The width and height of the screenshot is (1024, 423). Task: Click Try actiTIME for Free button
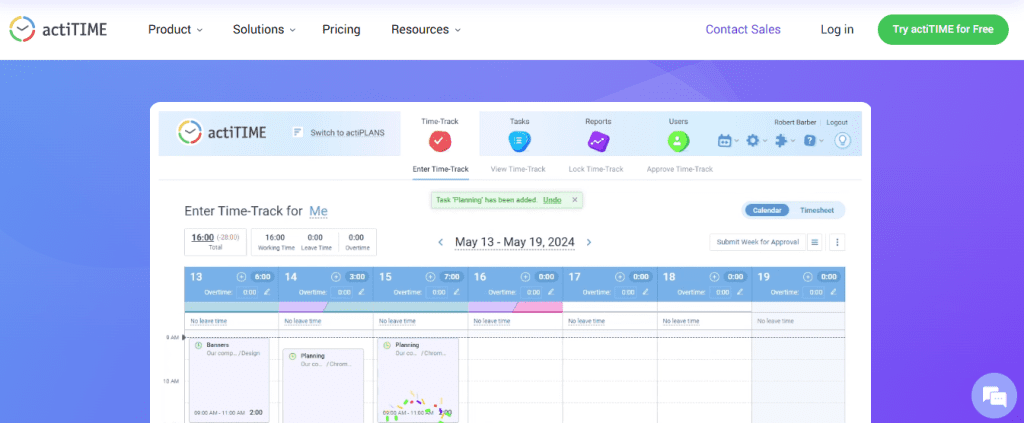943,29
